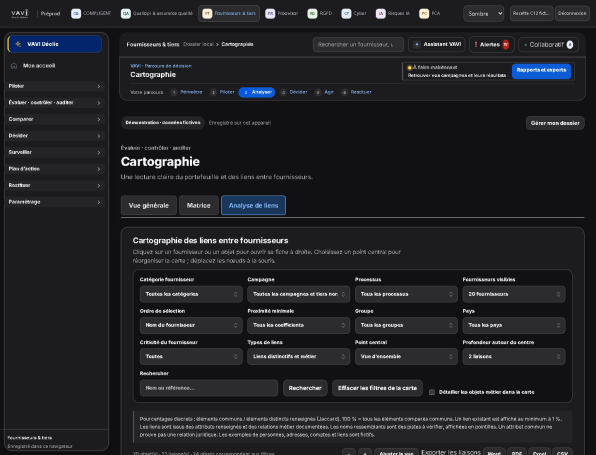Open the Groupe dropdown

point(406,325)
